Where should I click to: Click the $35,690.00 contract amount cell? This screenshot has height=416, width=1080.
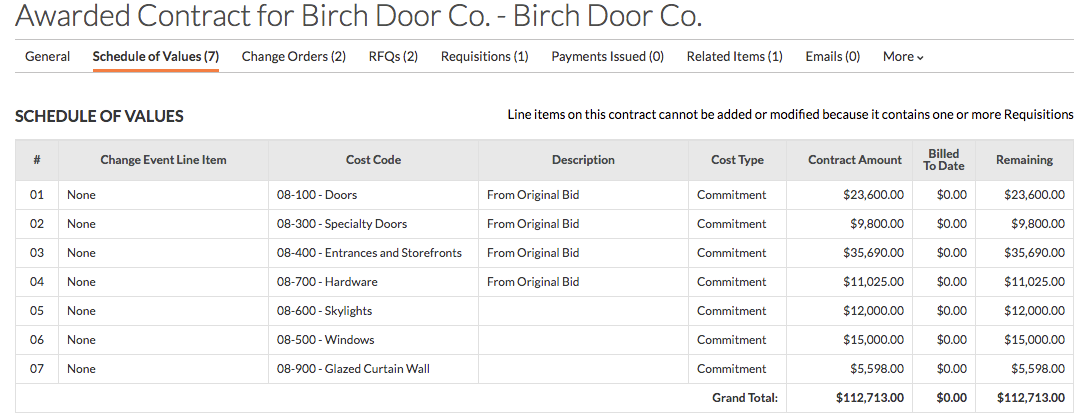click(x=849, y=253)
